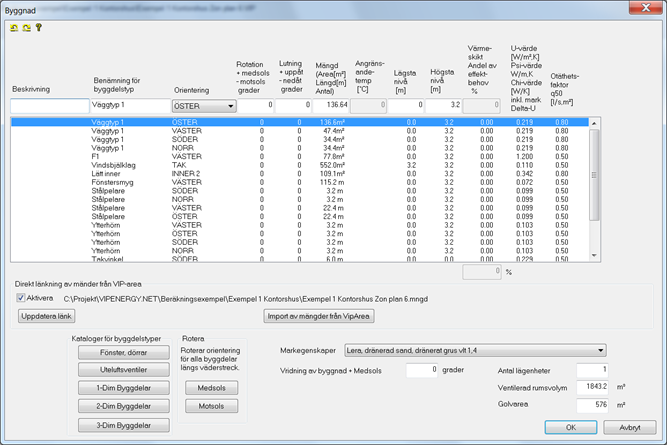Click the list scrollbar up arrow
667x445 pixels.
click(594, 123)
